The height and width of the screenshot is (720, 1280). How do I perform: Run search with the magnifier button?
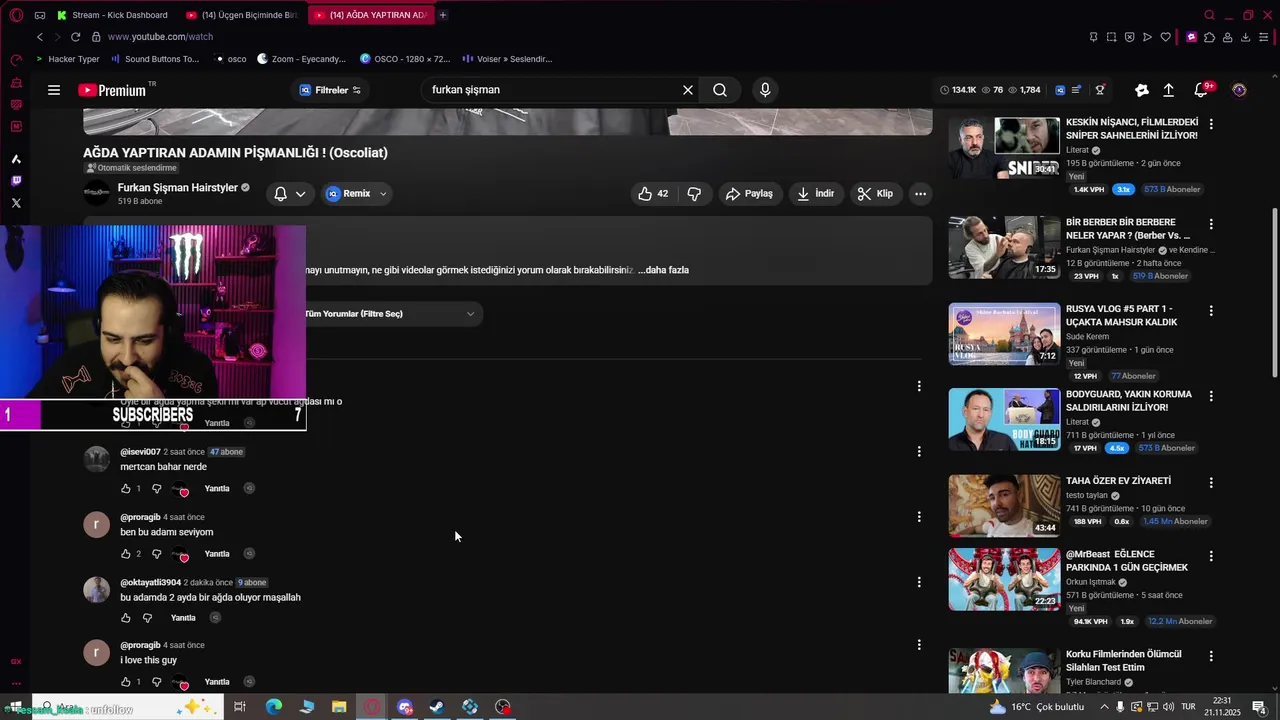(x=720, y=90)
